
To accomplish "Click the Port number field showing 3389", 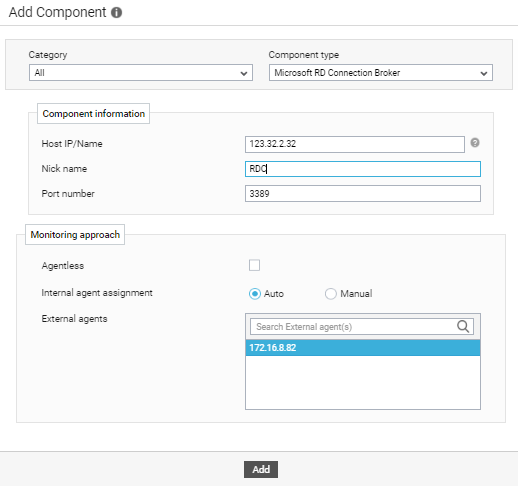I will [x=363, y=194].
